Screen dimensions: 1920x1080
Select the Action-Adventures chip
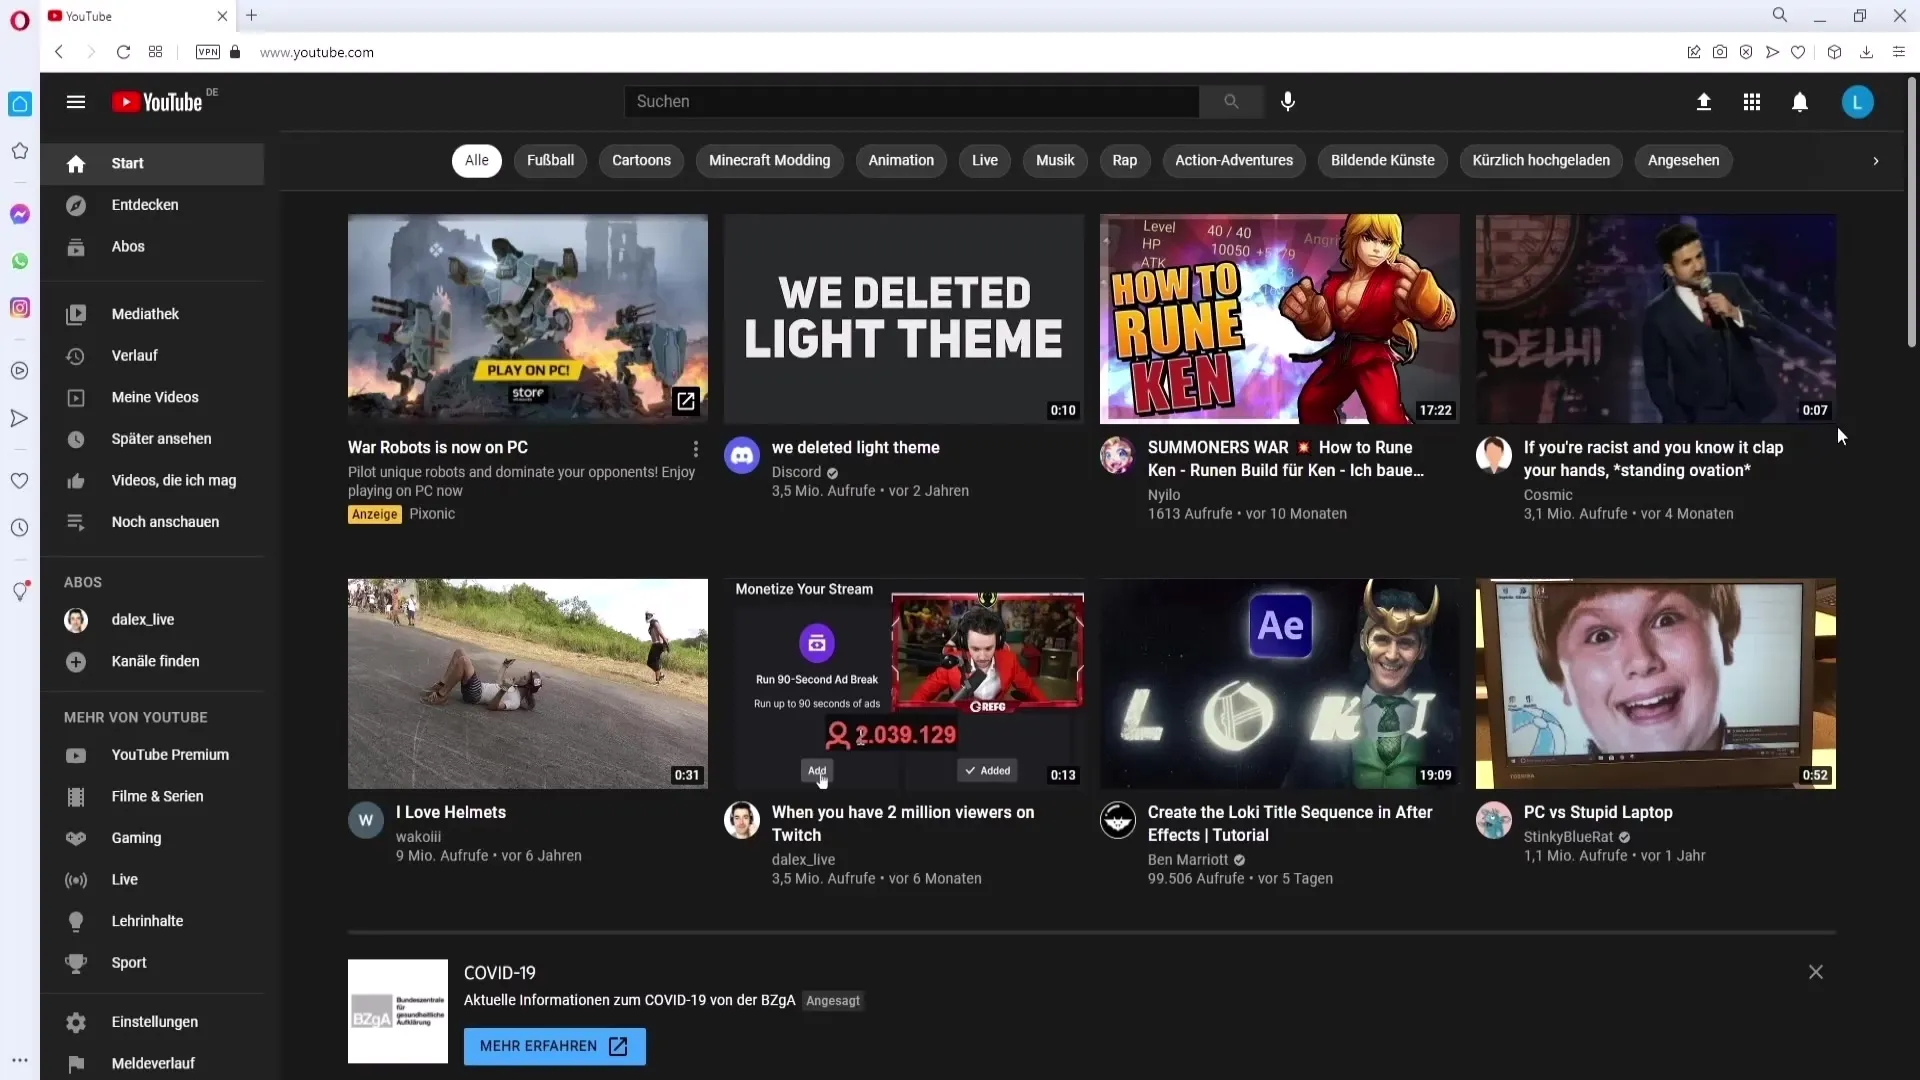pos(1234,160)
